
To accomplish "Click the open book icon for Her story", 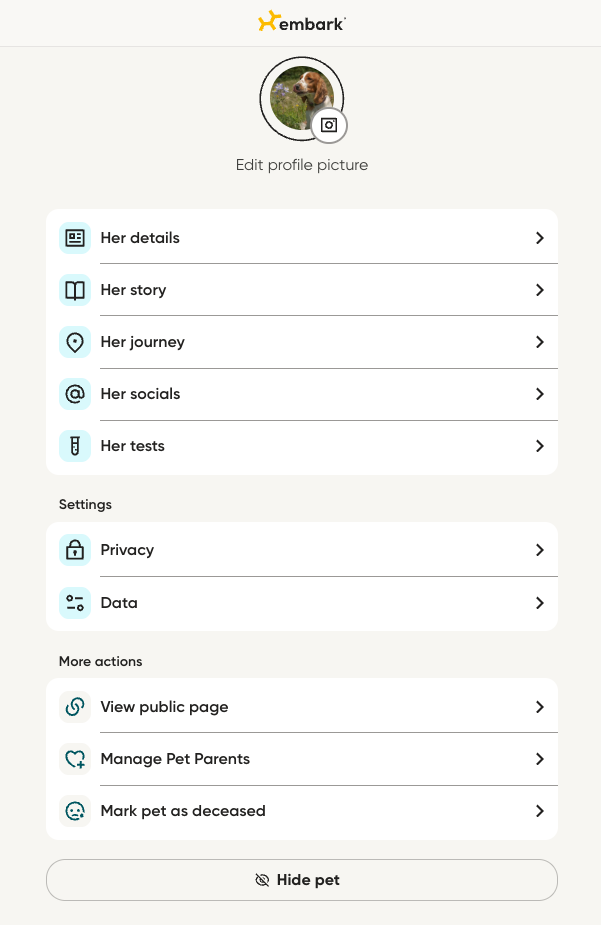I will point(75,290).
